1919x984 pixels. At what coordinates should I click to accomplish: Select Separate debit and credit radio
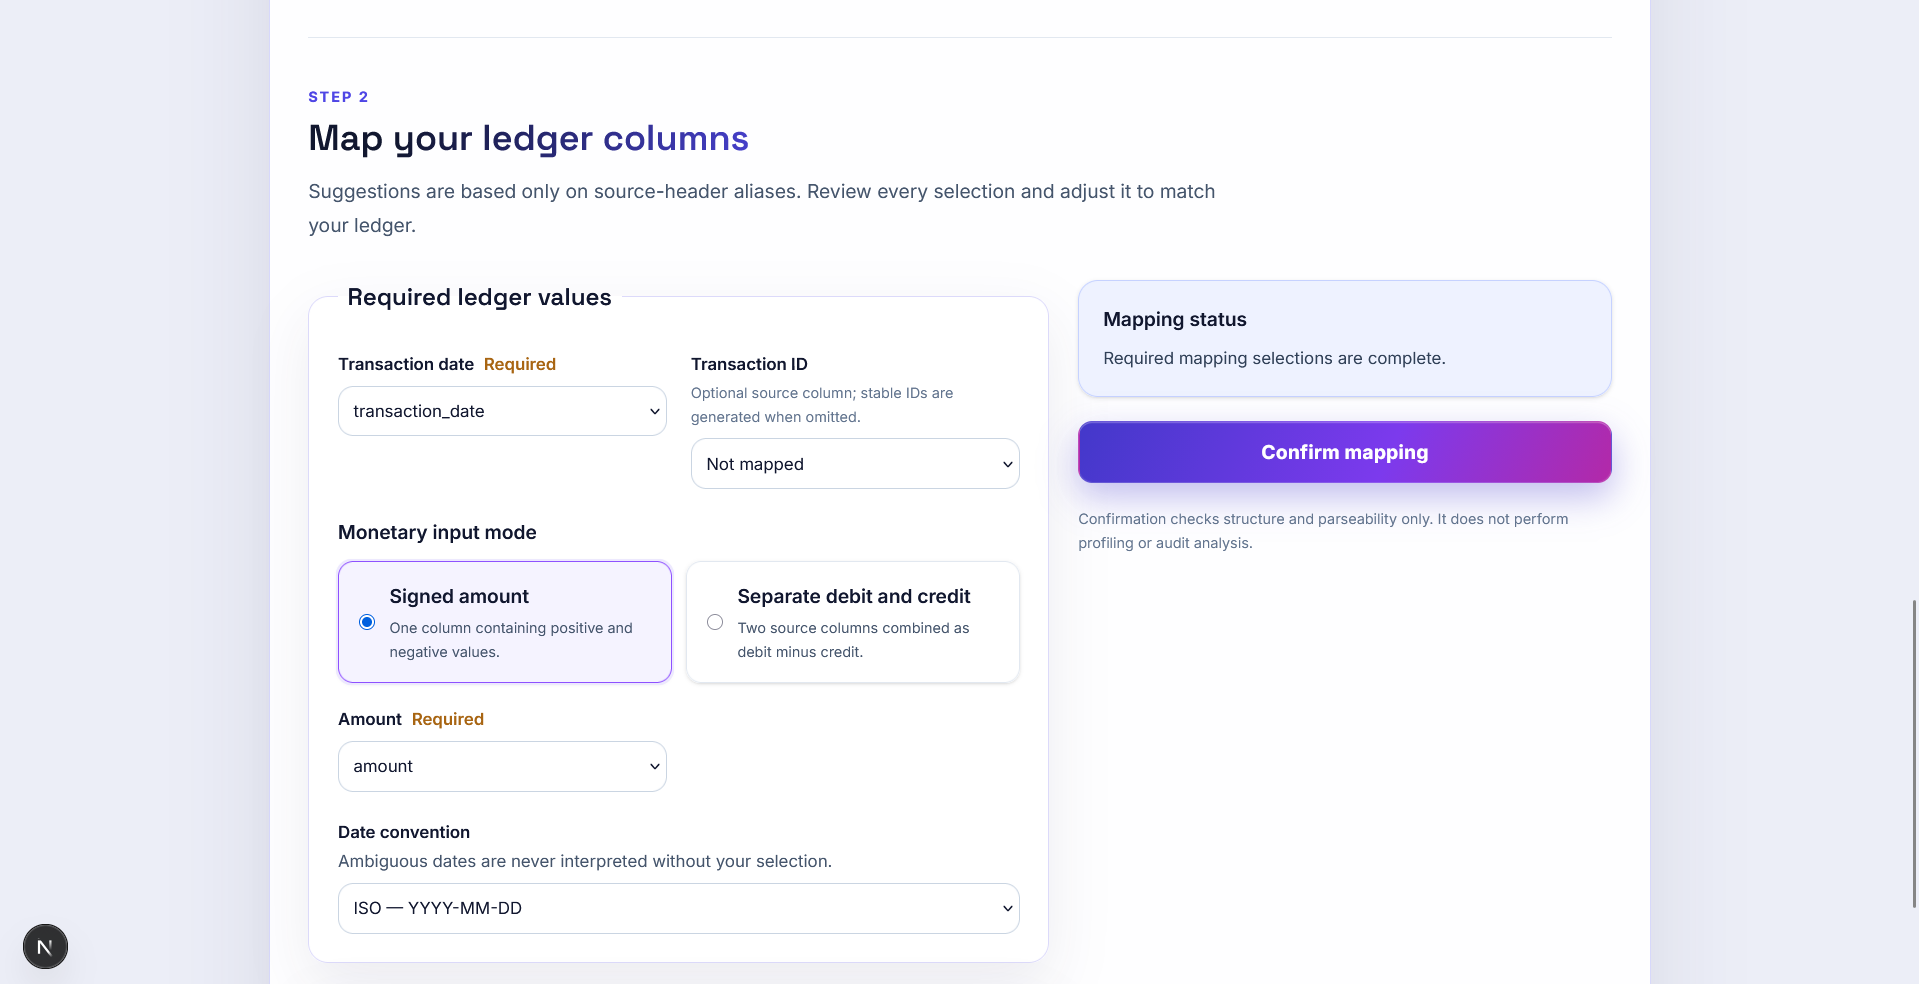(x=715, y=622)
